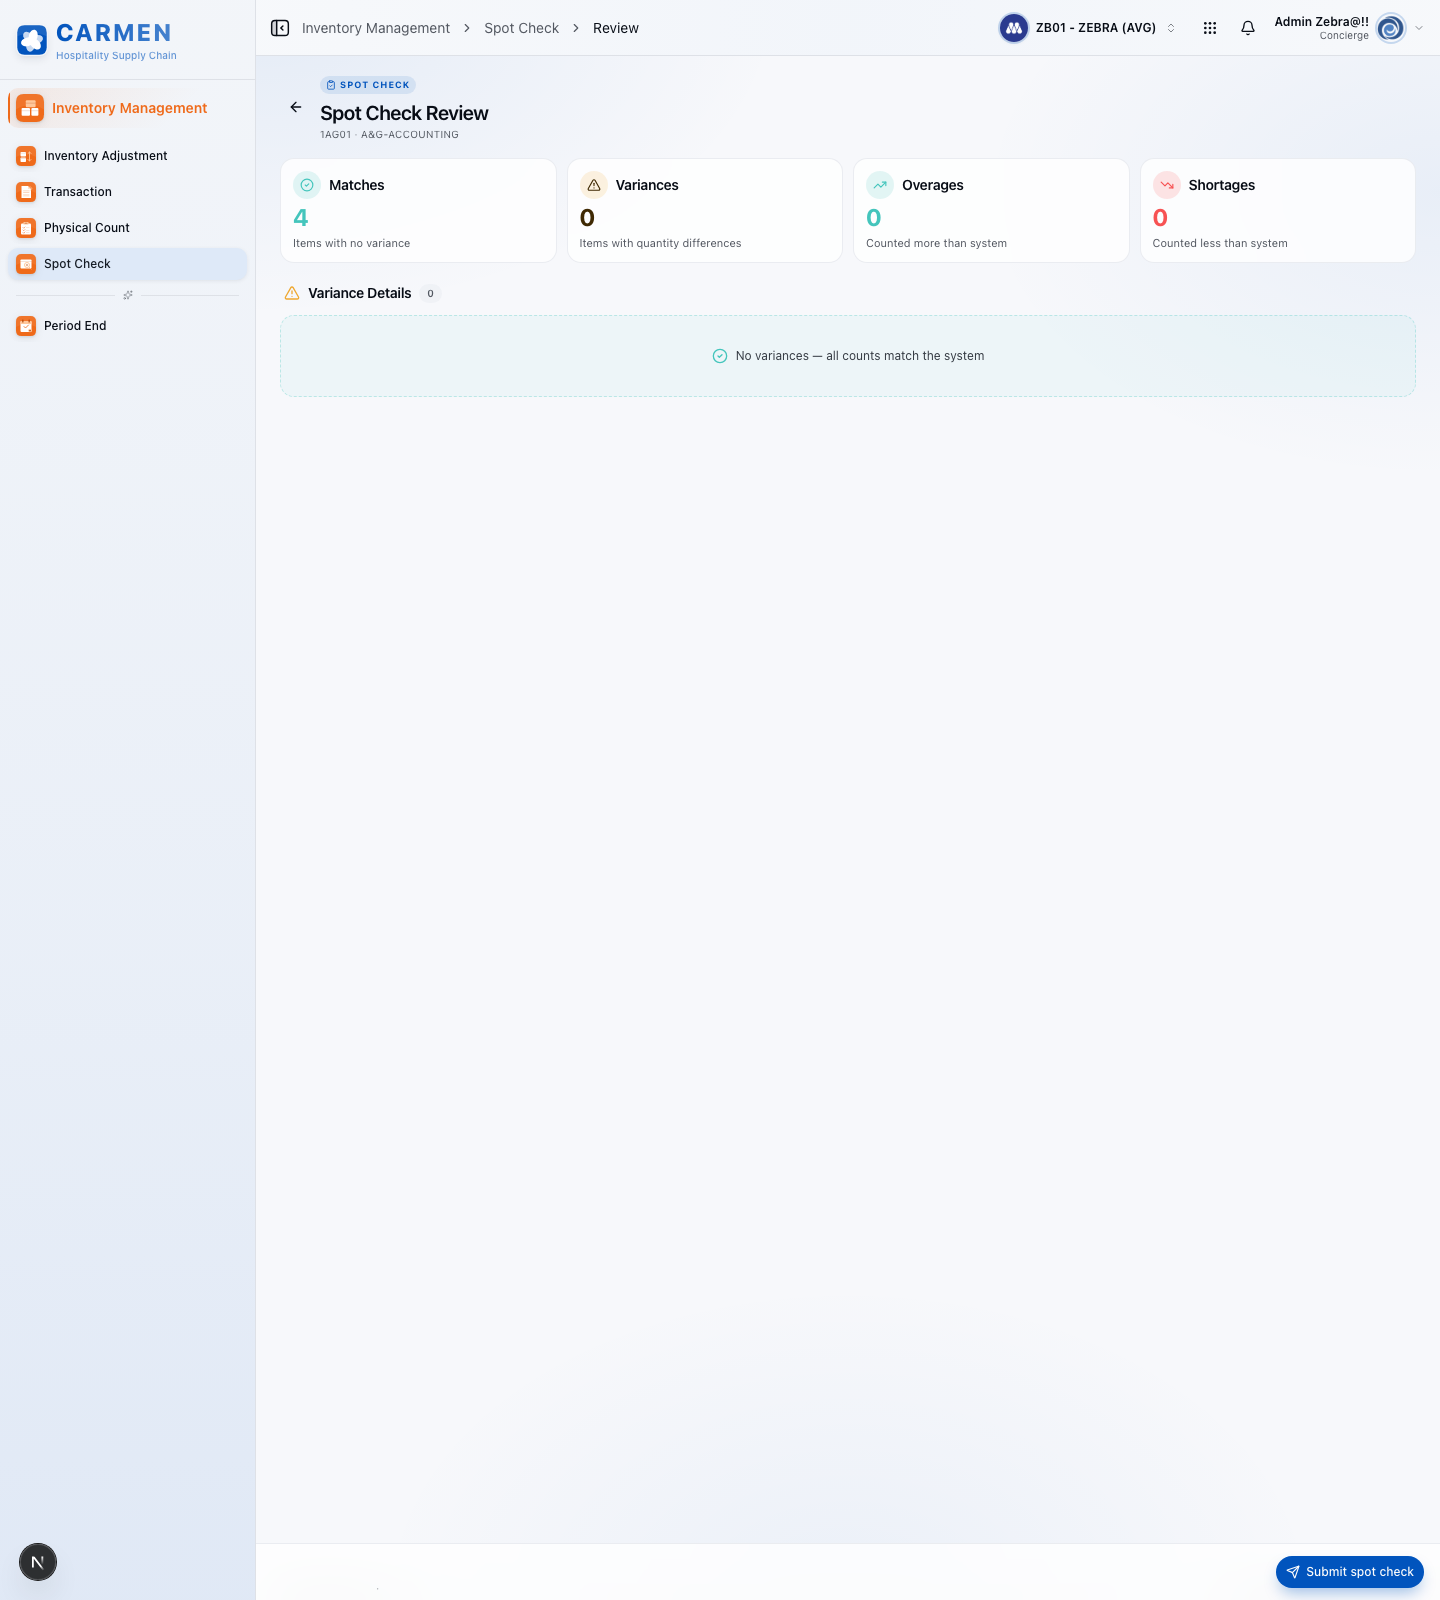Click the Shortages trending-down icon
Image resolution: width=1440 pixels, height=1600 pixels.
[x=1167, y=185]
